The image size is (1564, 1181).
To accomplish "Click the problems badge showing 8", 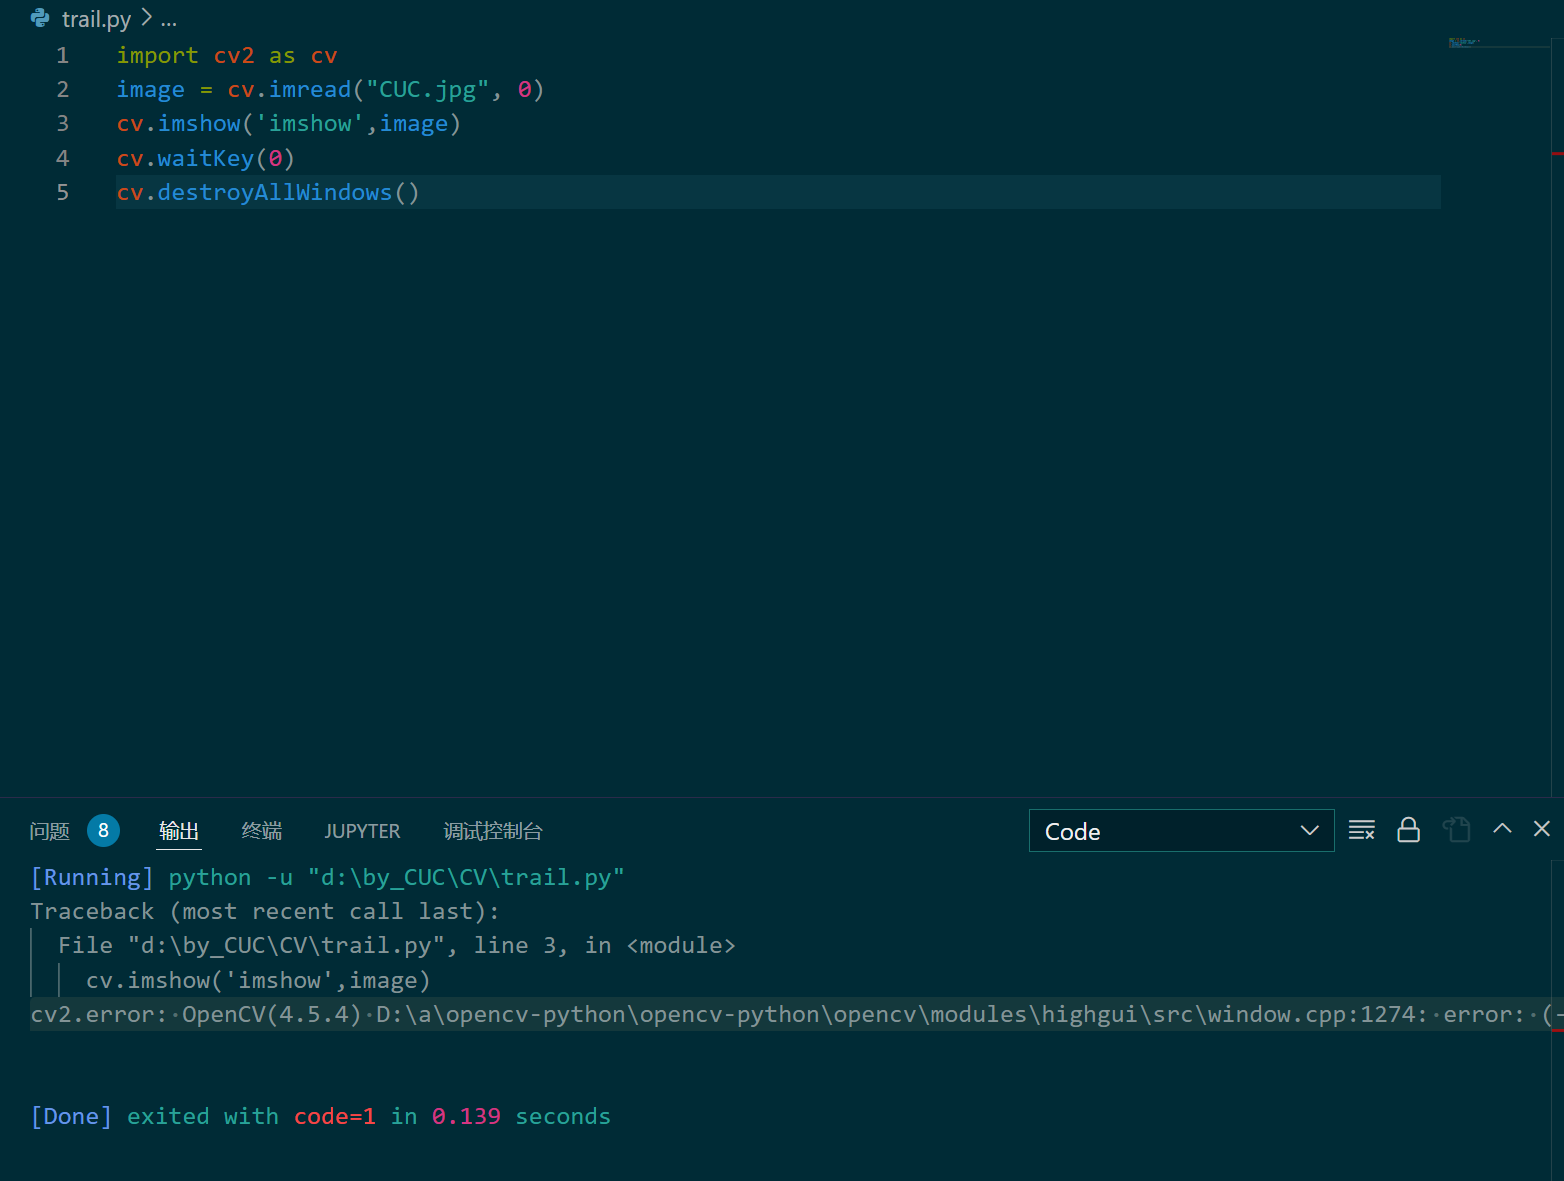I will pyautogui.click(x=103, y=830).
